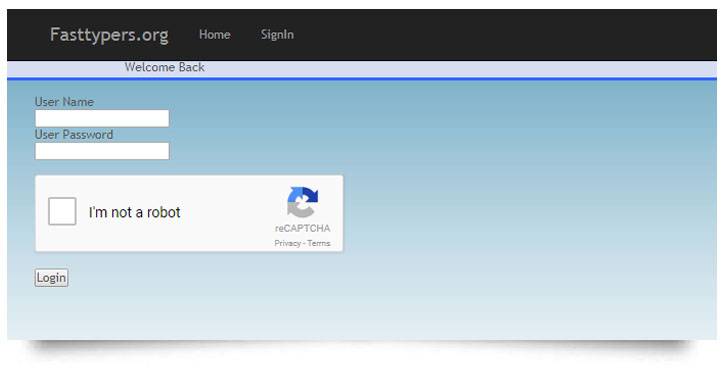Open the reCAPTCHA Privacy link
Image resolution: width=725 pixels, height=376 pixels.
click(x=288, y=243)
